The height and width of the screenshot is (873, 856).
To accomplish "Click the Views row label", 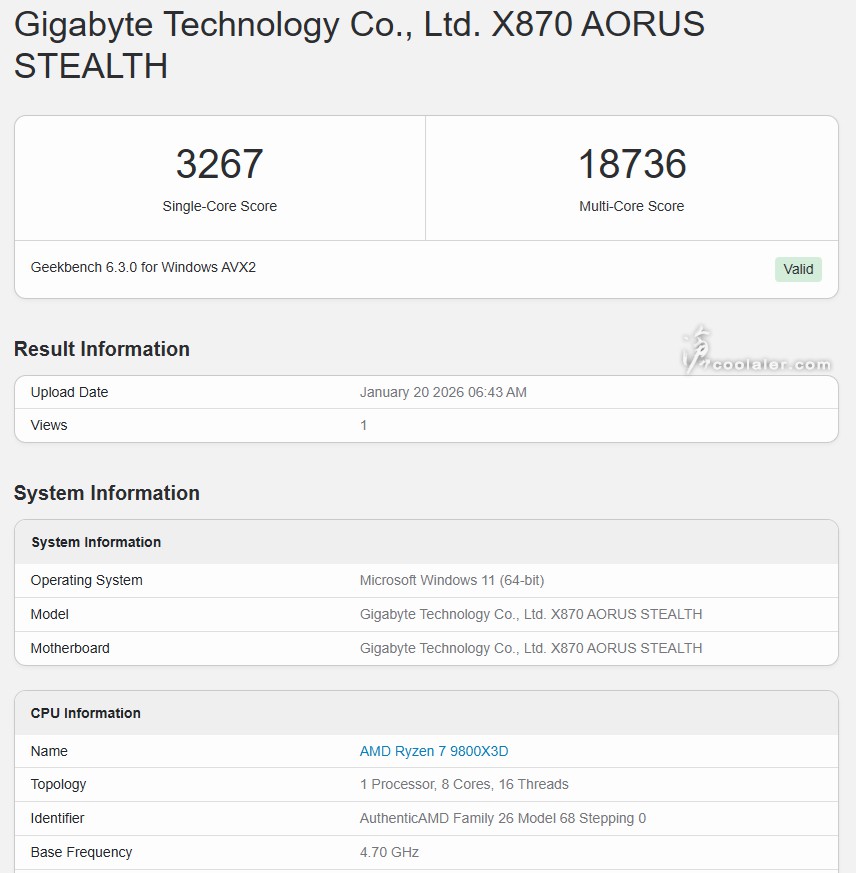I will [x=49, y=425].
